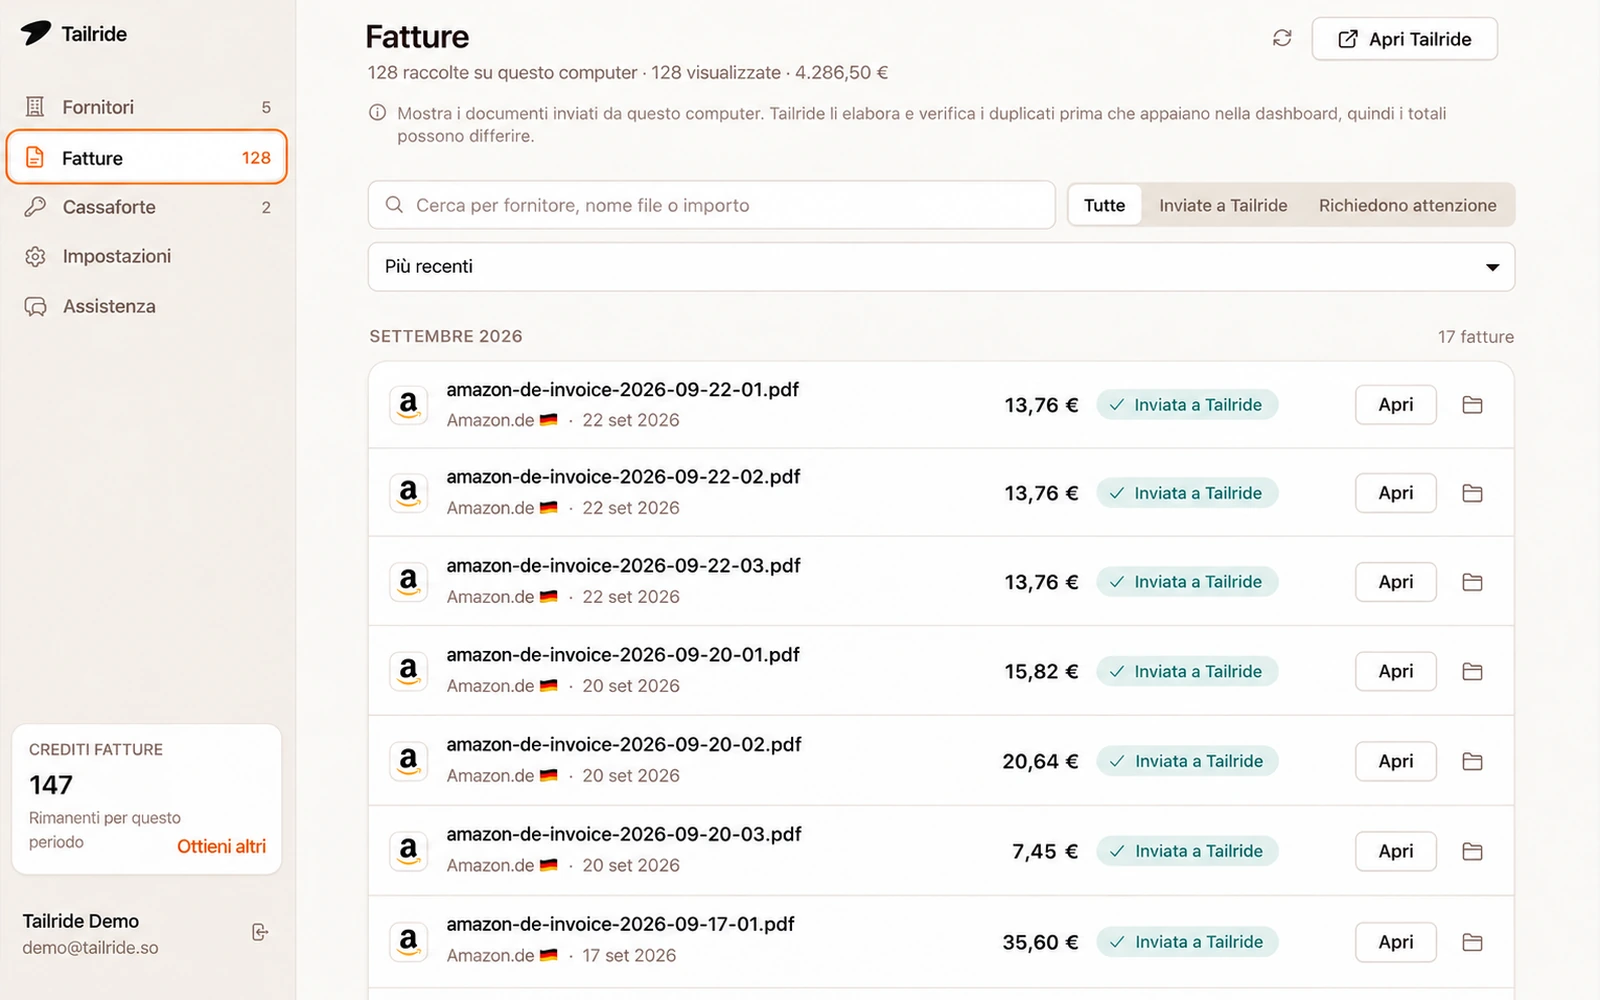Show folder for amazon-de-invoice-2026-09-20-02.pdf
The width and height of the screenshot is (1600, 1000).
coord(1472,761)
